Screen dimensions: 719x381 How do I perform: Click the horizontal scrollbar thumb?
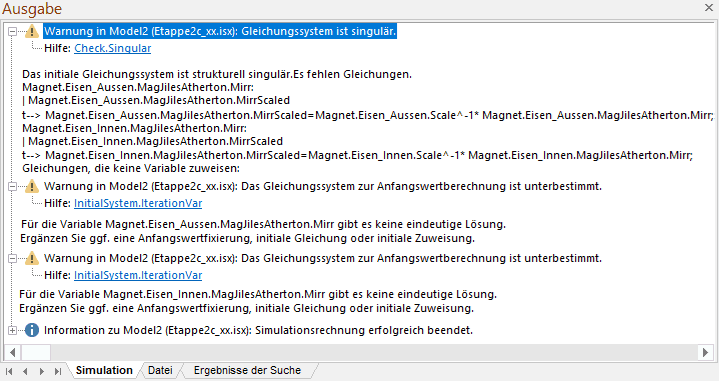tap(36, 353)
